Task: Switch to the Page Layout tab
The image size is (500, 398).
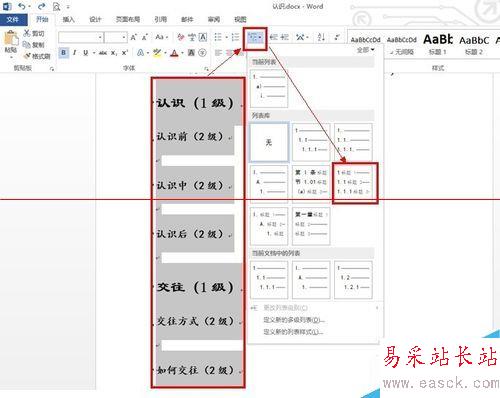Action: [128, 20]
